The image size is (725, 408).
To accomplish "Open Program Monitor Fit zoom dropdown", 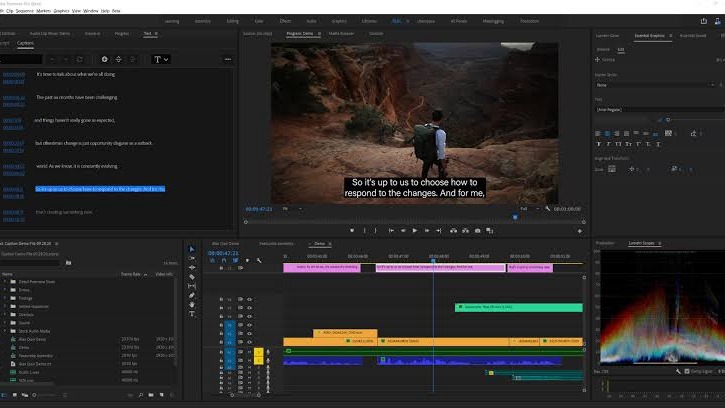I will click(x=292, y=209).
